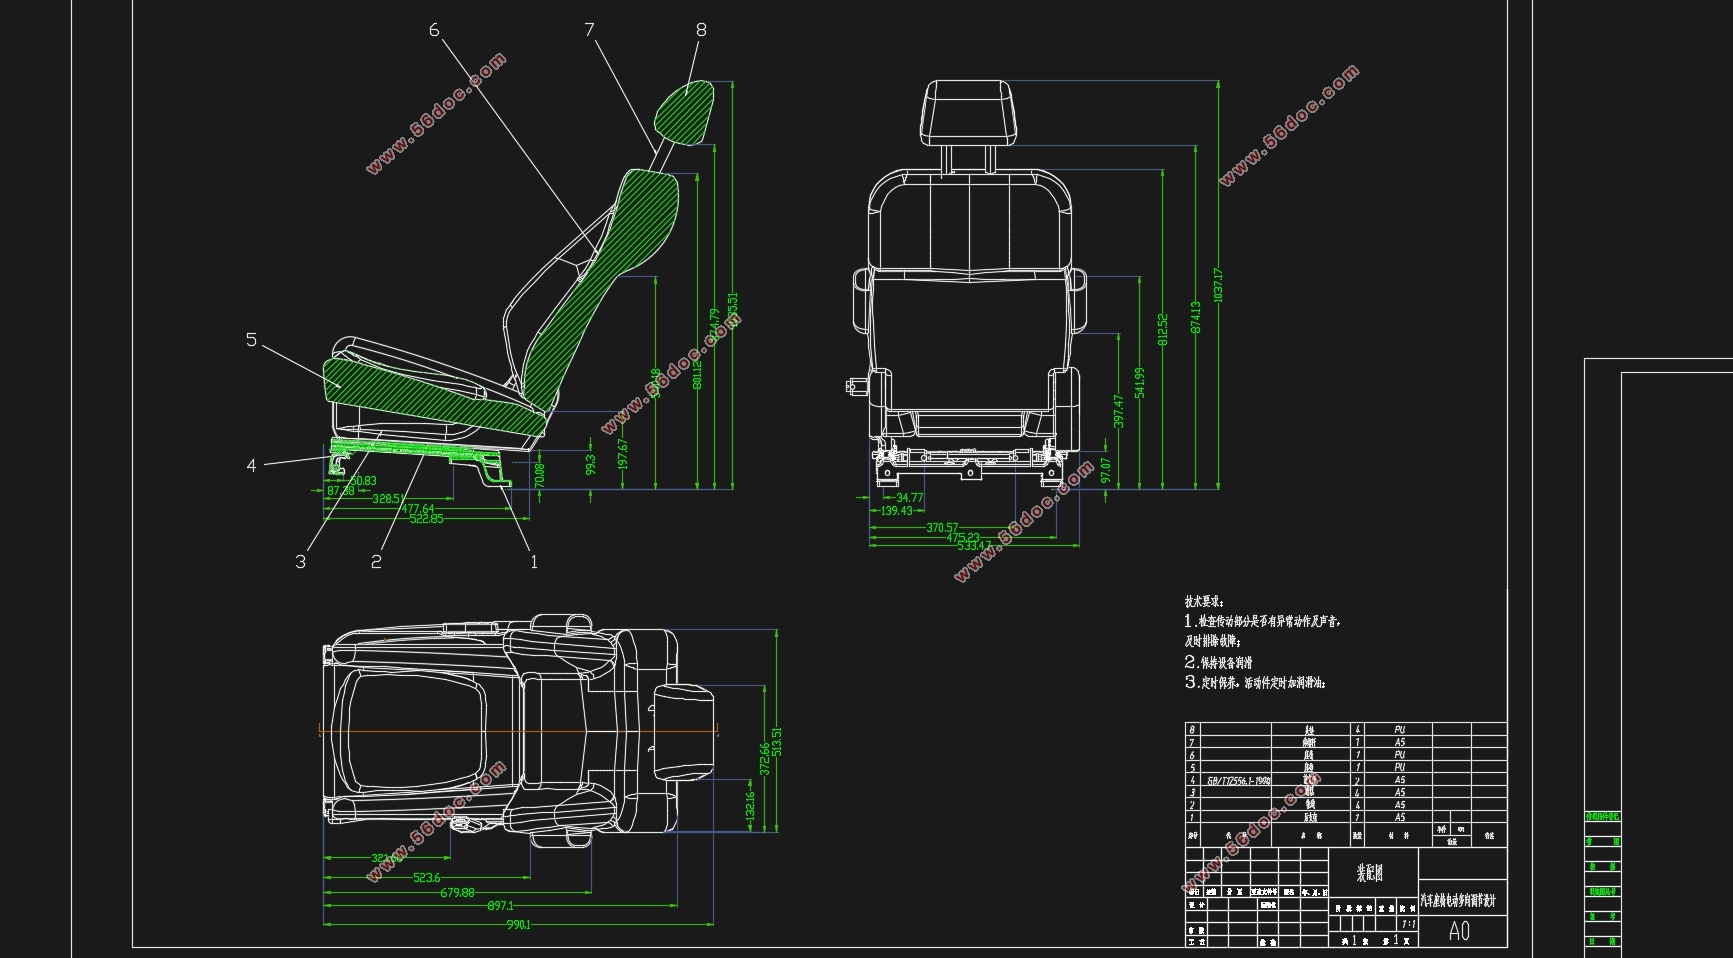This screenshot has height=958, width=1733.
Task: Select part callout number 6 in the side view
Action: coord(434,30)
